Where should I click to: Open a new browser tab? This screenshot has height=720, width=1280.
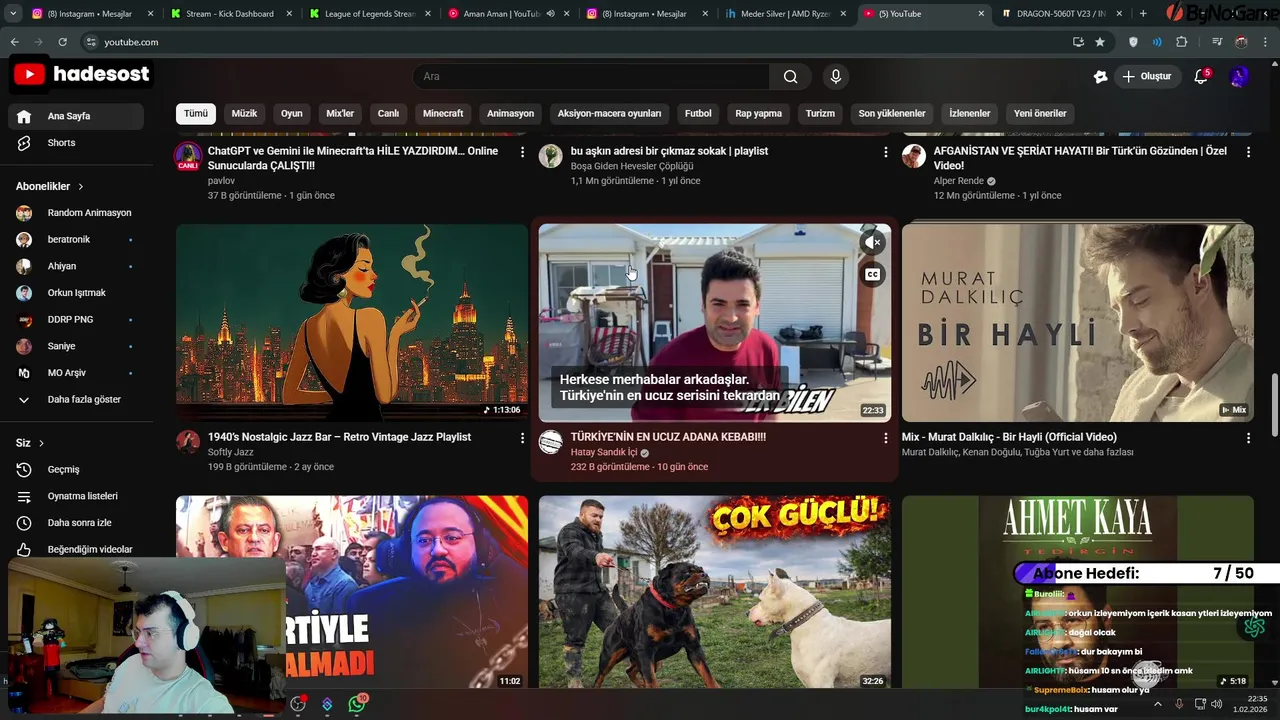[x=1143, y=14]
